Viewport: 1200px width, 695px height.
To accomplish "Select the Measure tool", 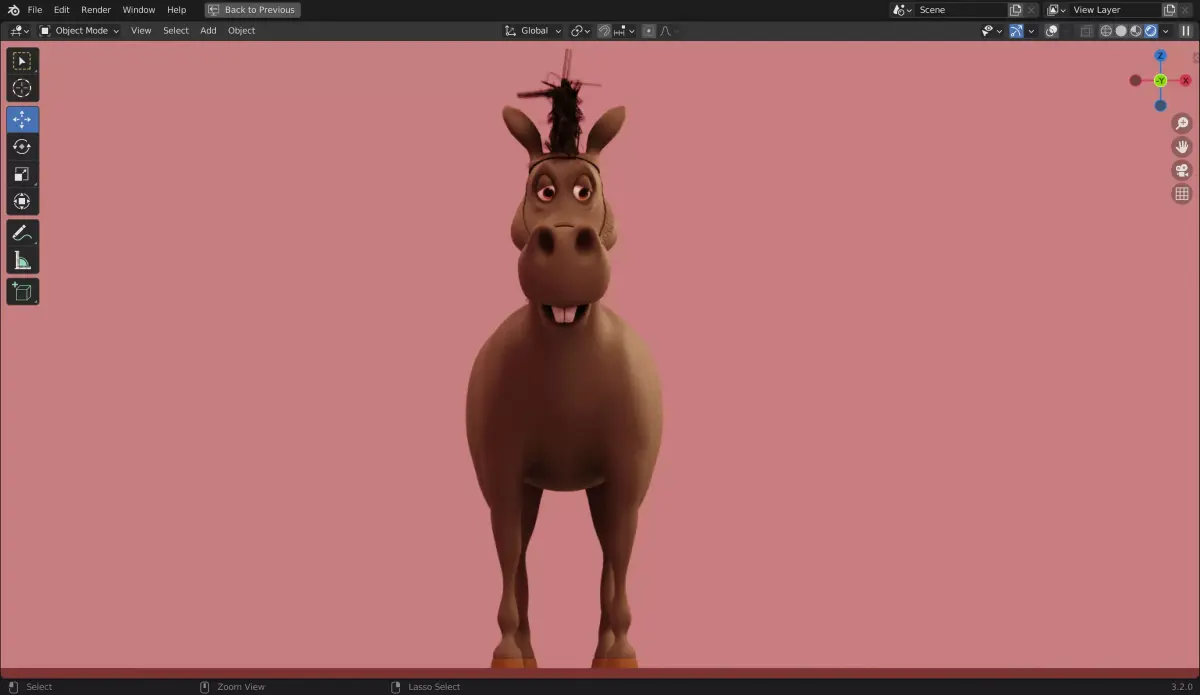I will 22,261.
